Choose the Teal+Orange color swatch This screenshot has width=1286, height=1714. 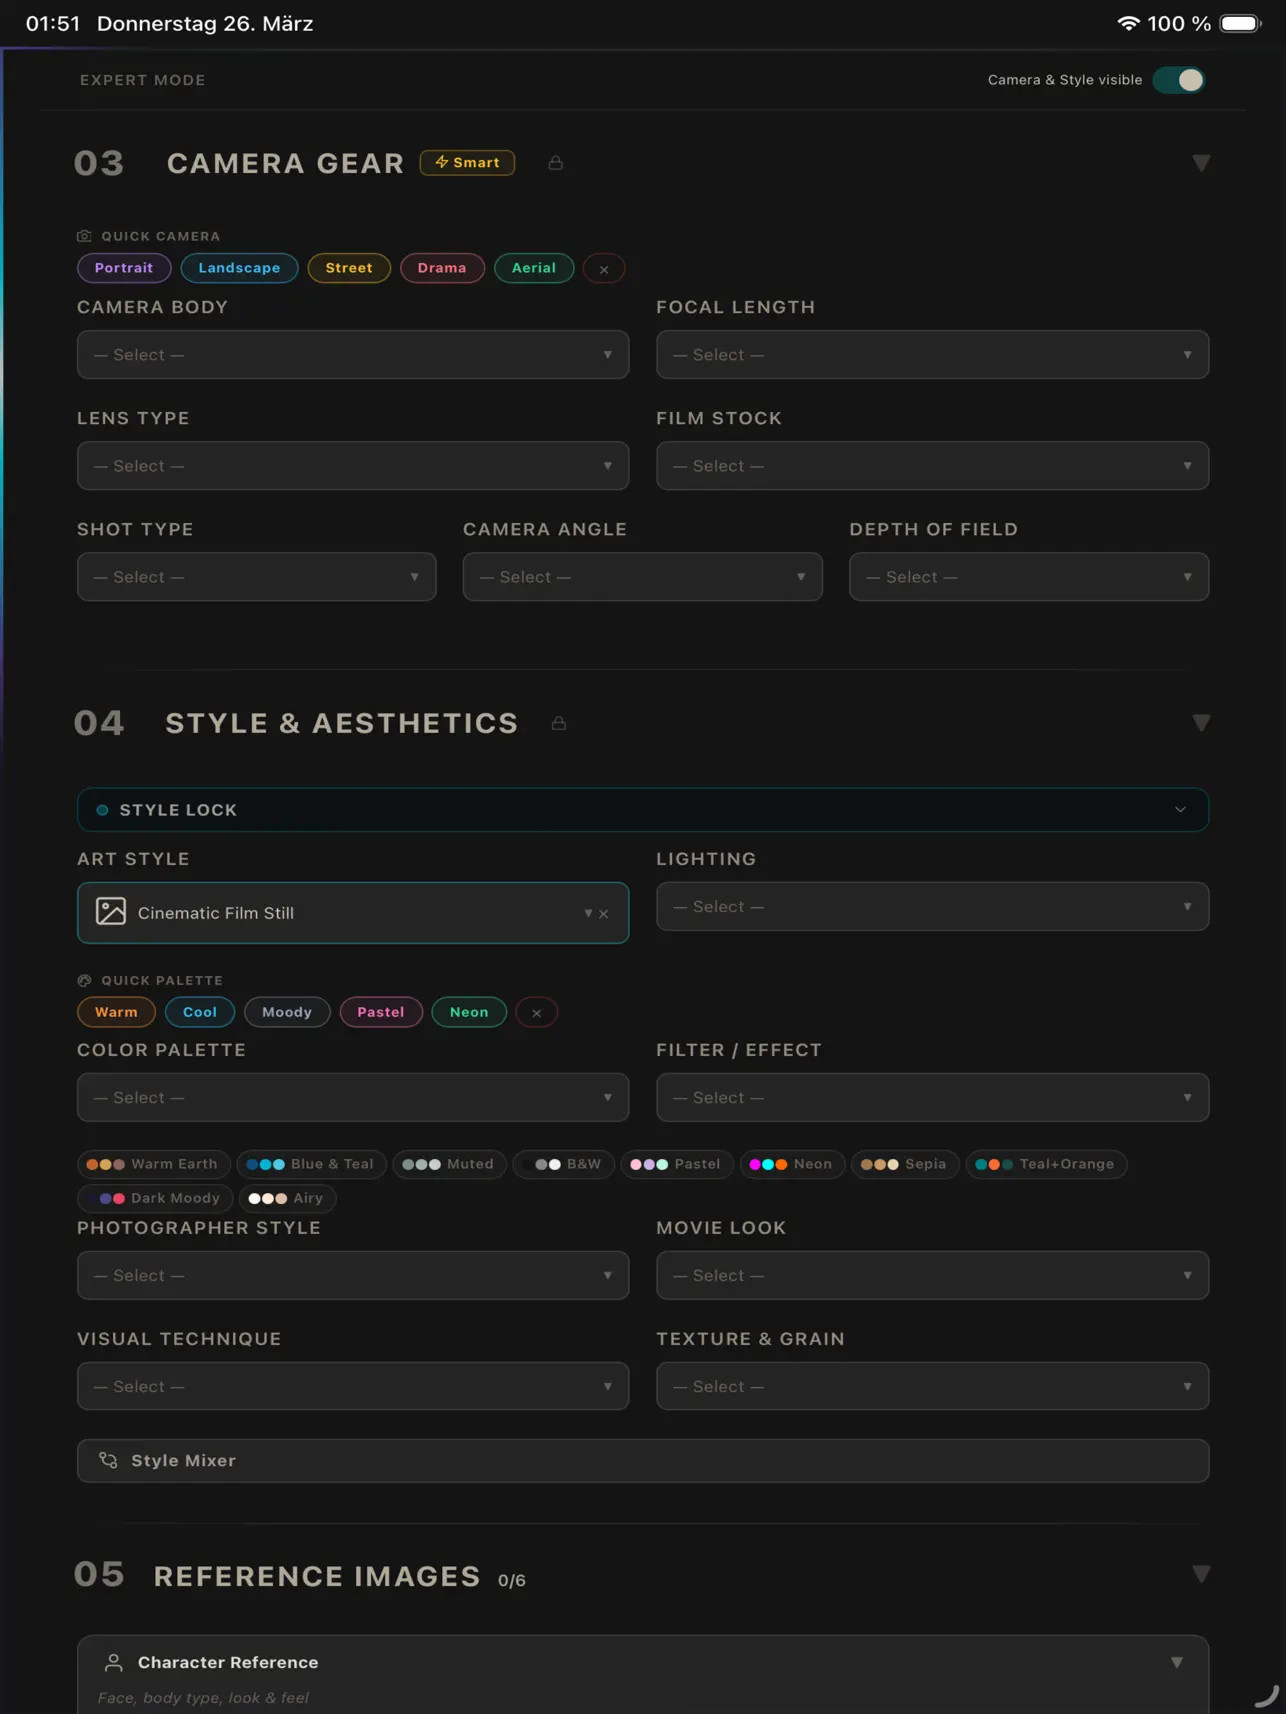point(1046,1164)
